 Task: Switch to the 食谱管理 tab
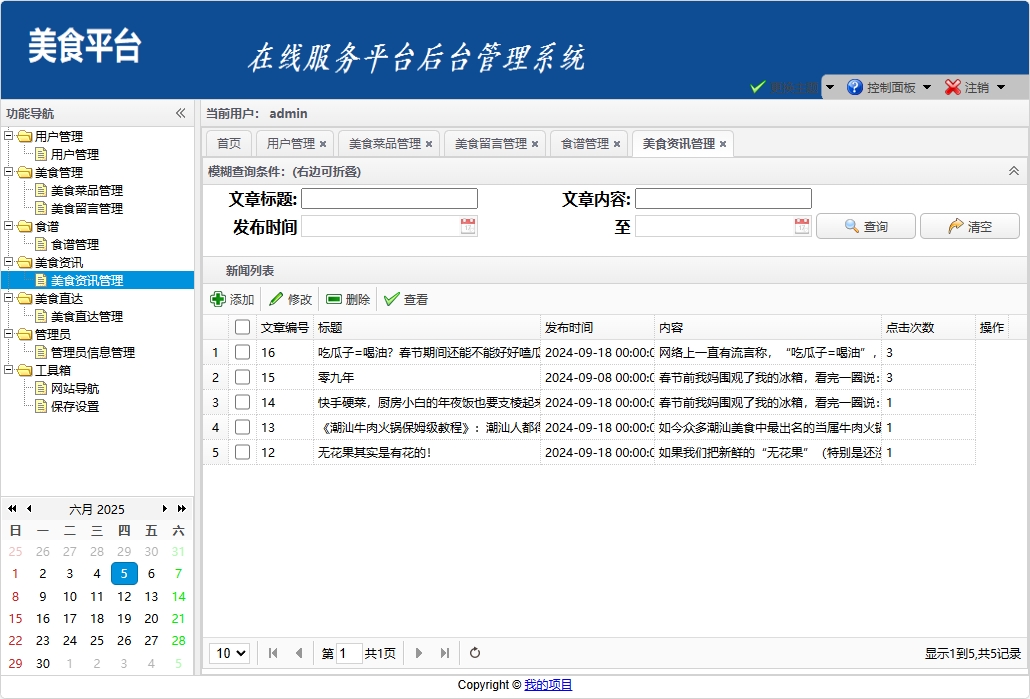pyautogui.click(x=584, y=144)
